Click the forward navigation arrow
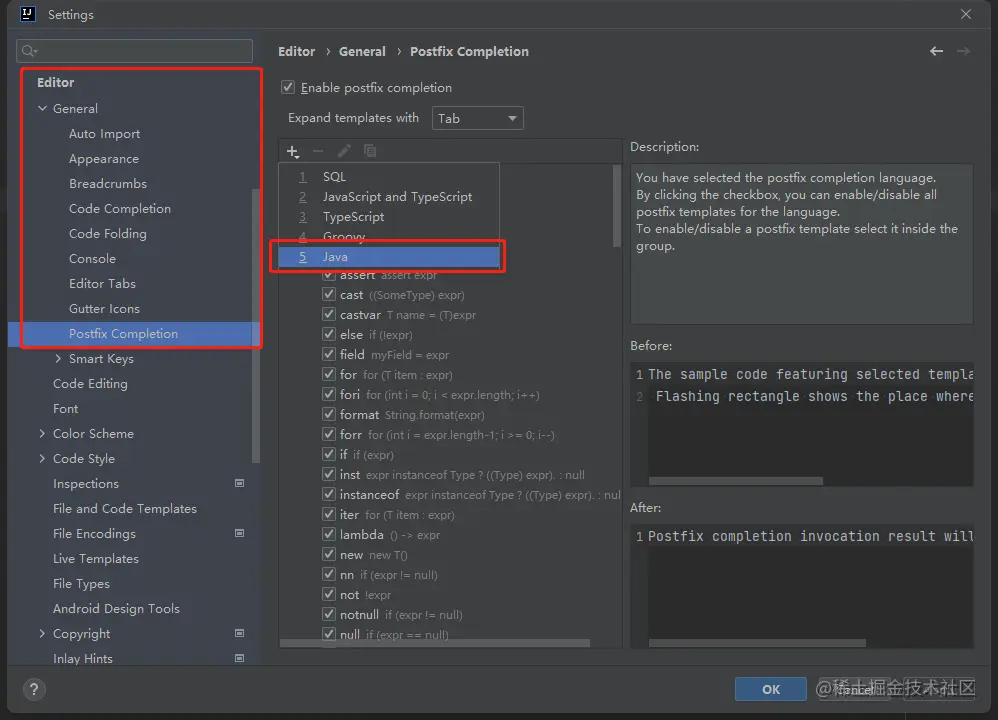This screenshot has width=998, height=720. point(964,51)
